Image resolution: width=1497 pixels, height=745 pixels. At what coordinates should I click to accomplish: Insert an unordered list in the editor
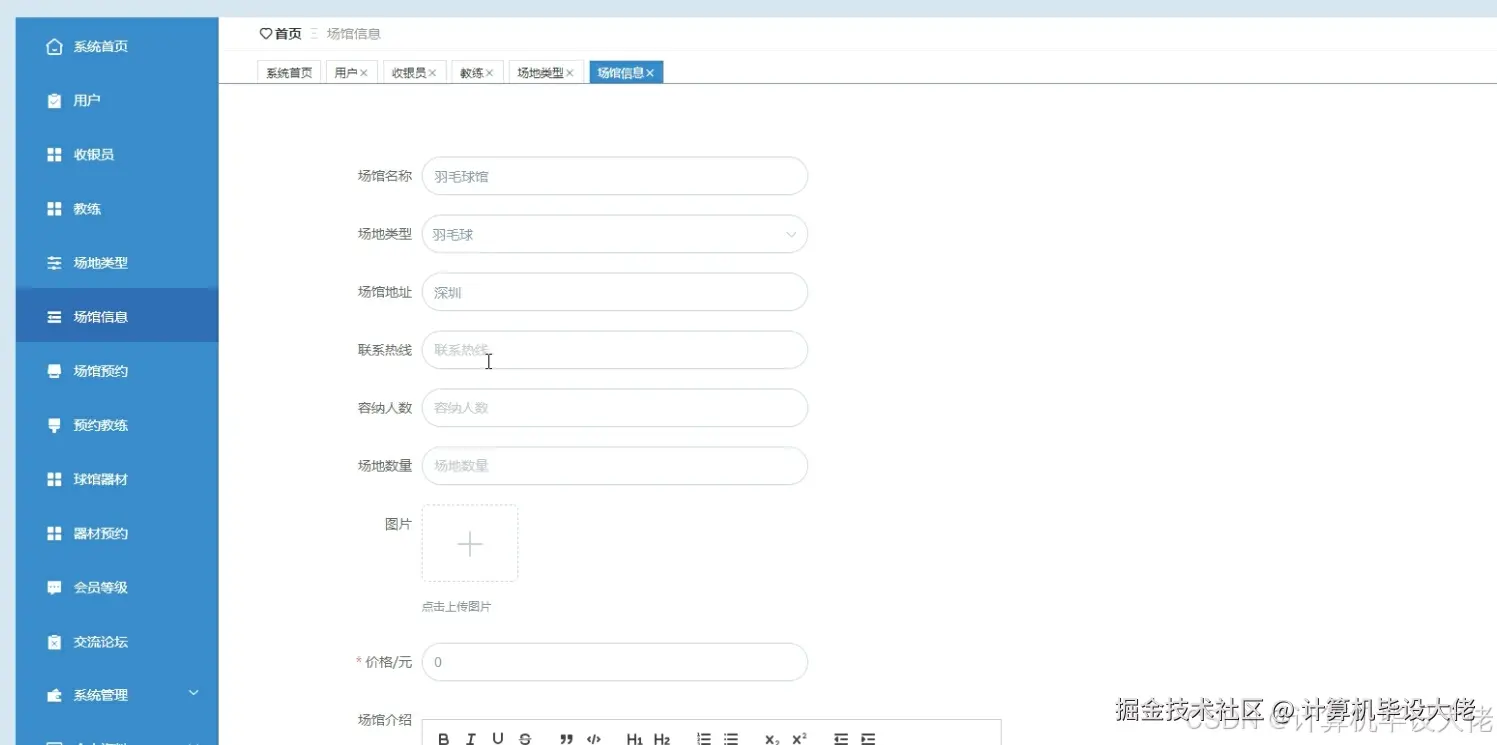click(729, 739)
